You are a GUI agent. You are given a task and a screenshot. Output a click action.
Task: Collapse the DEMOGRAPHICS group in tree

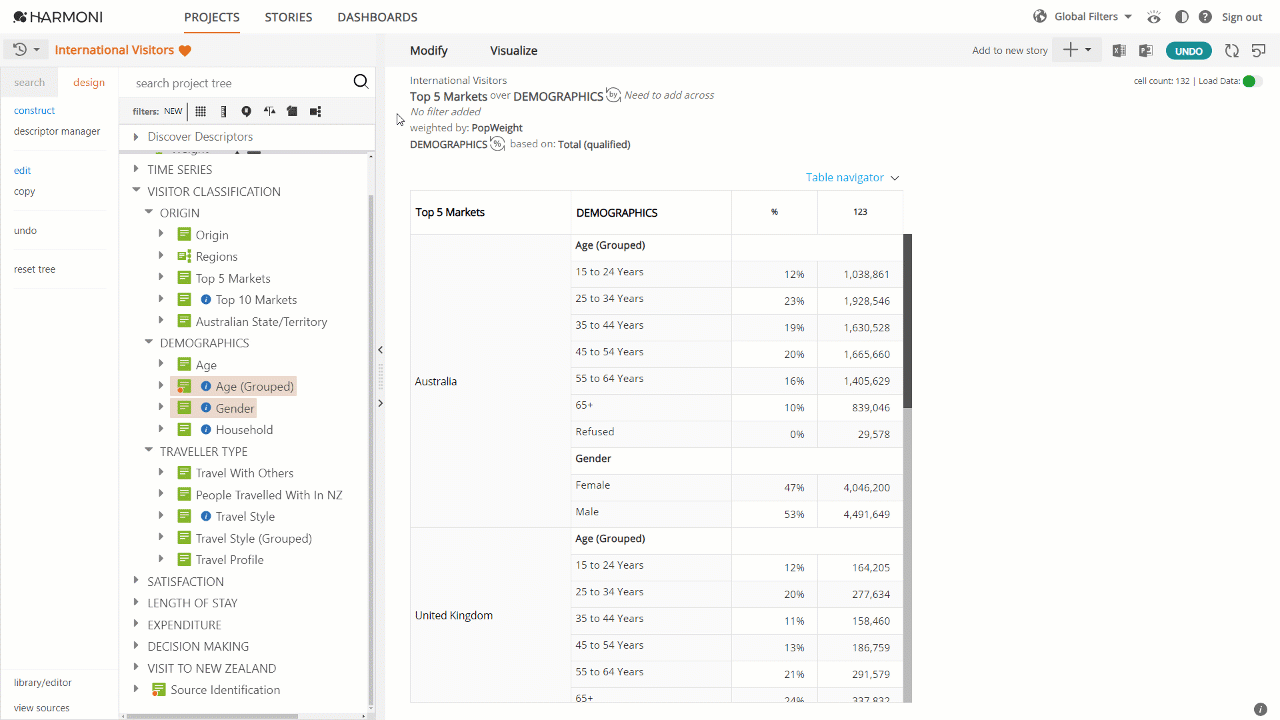click(149, 343)
